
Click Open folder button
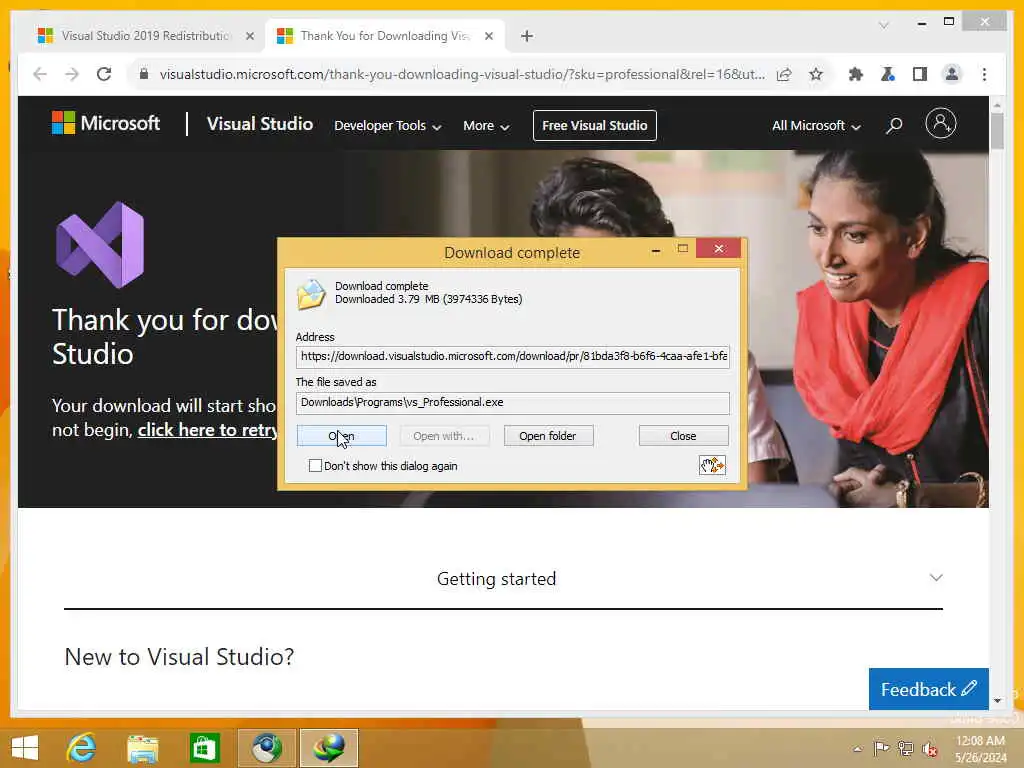coord(548,436)
